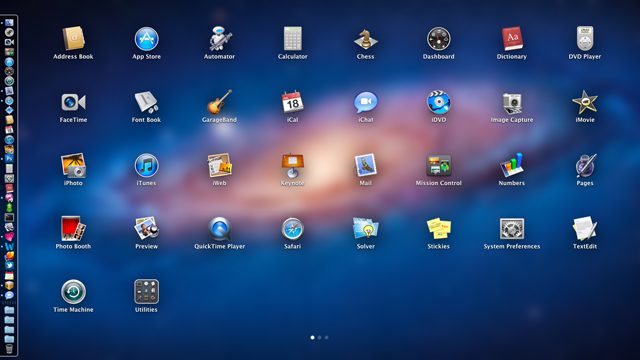This screenshot has height=360, width=640.
Task: Launch Terminal from the Dock
Action: tap(9, 217)
